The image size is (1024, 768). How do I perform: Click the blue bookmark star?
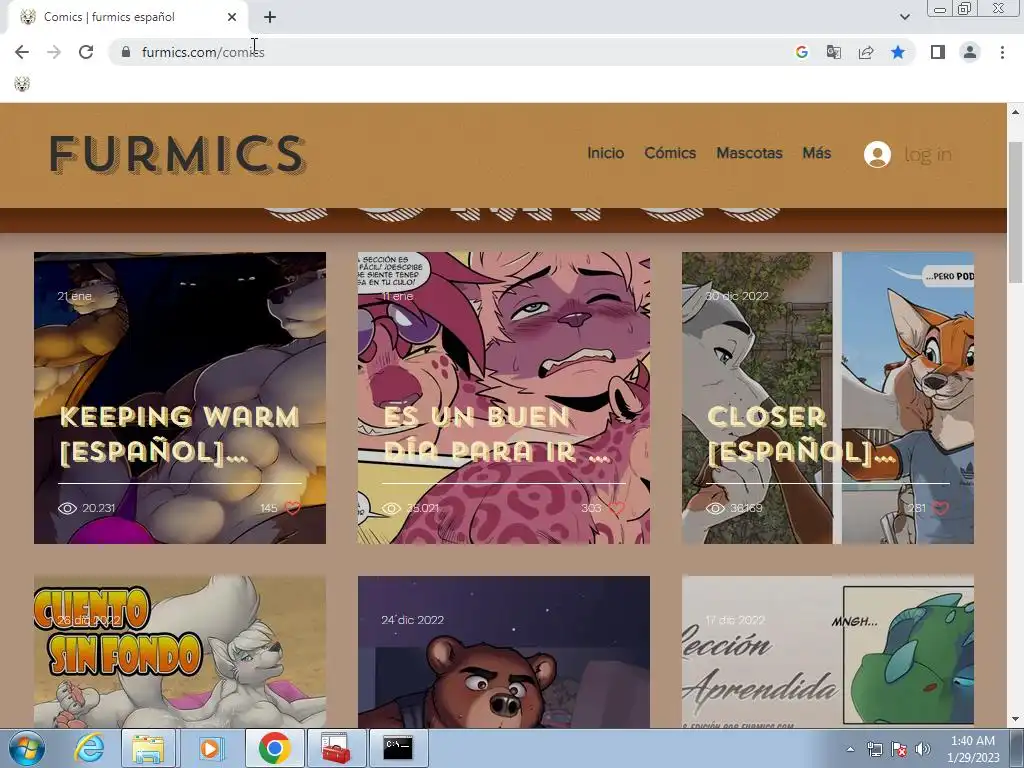coord(898,52)
